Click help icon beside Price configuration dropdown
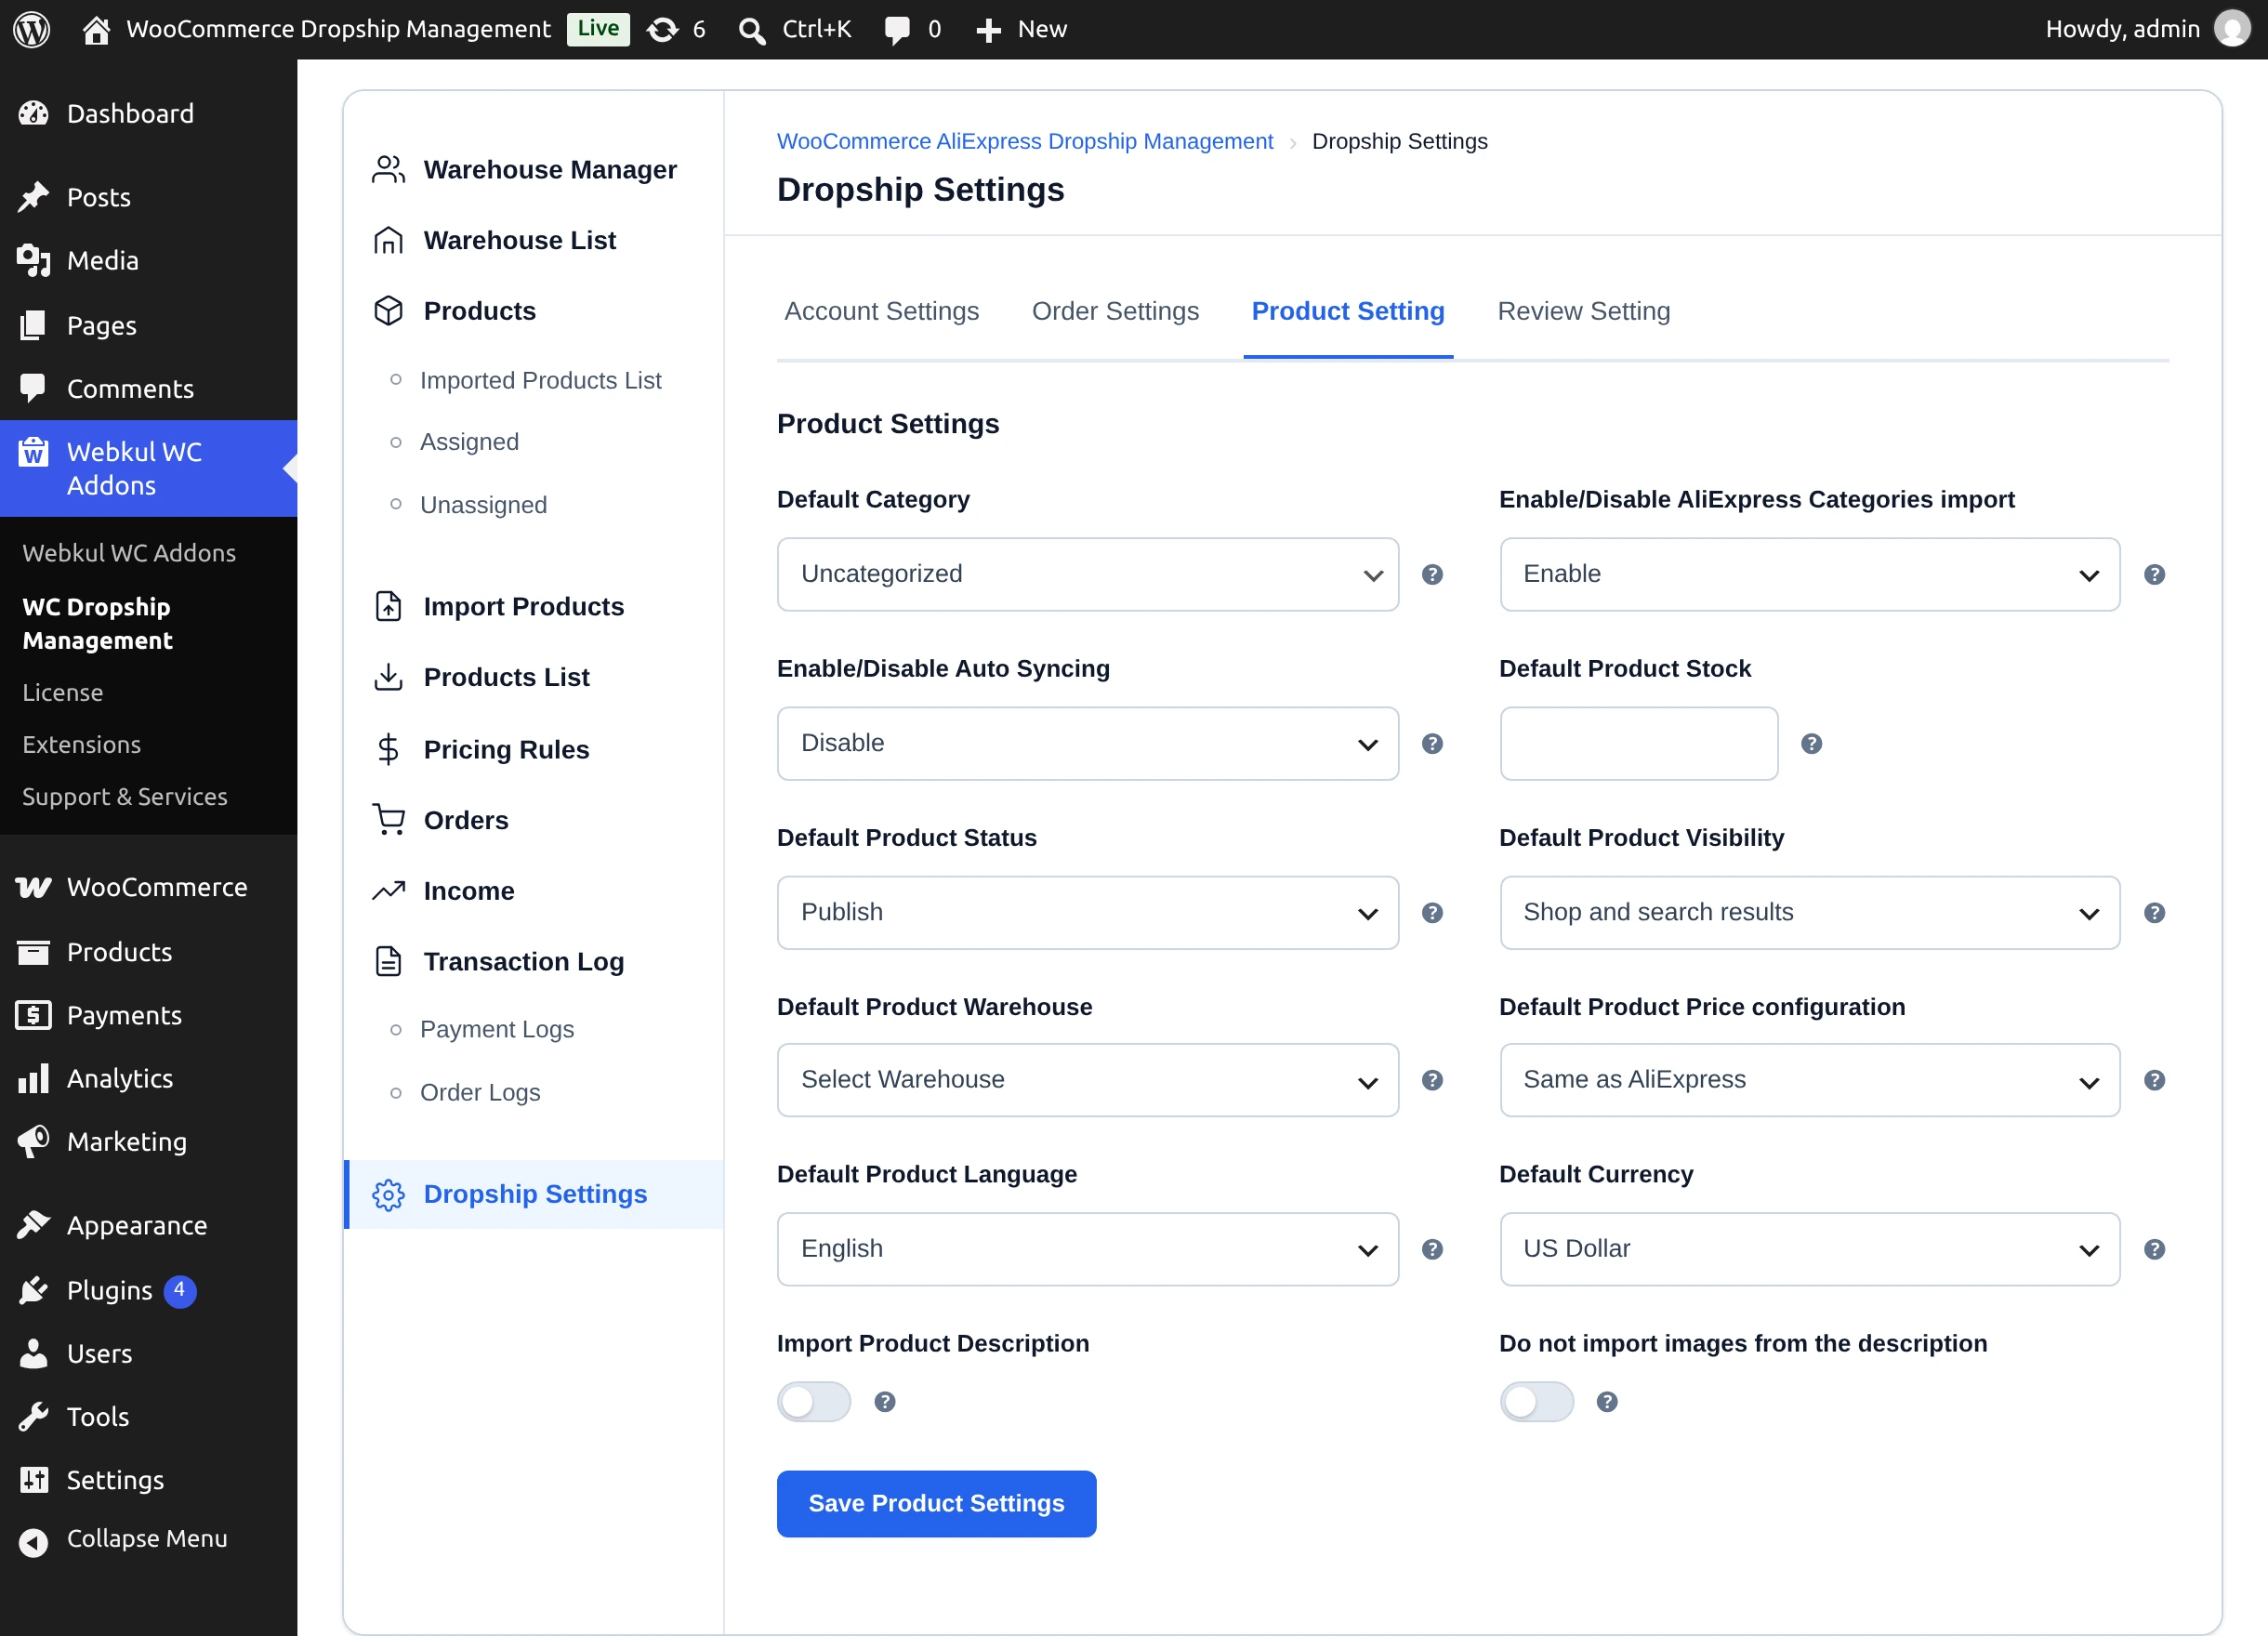2268x1636 pixels. coord(2154,1079)
